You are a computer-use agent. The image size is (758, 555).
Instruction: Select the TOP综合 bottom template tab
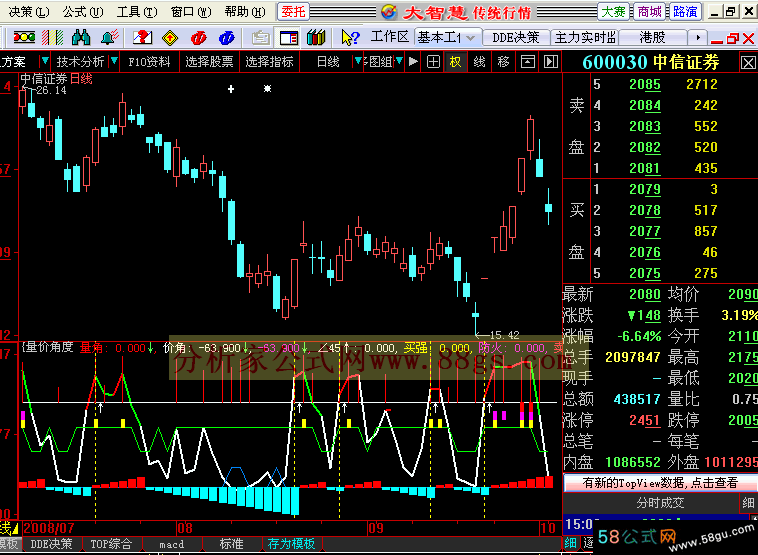(x=111, y=544)
